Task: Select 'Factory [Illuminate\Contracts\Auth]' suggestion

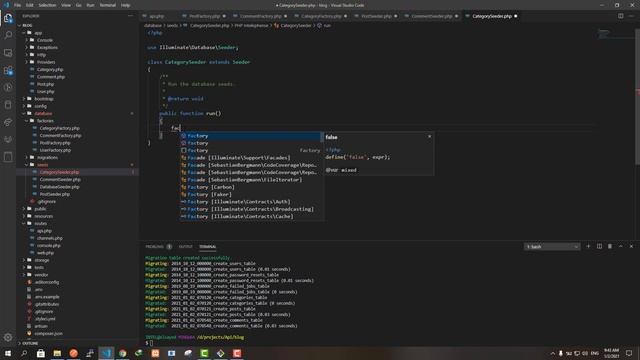Action: pos(251,202)
